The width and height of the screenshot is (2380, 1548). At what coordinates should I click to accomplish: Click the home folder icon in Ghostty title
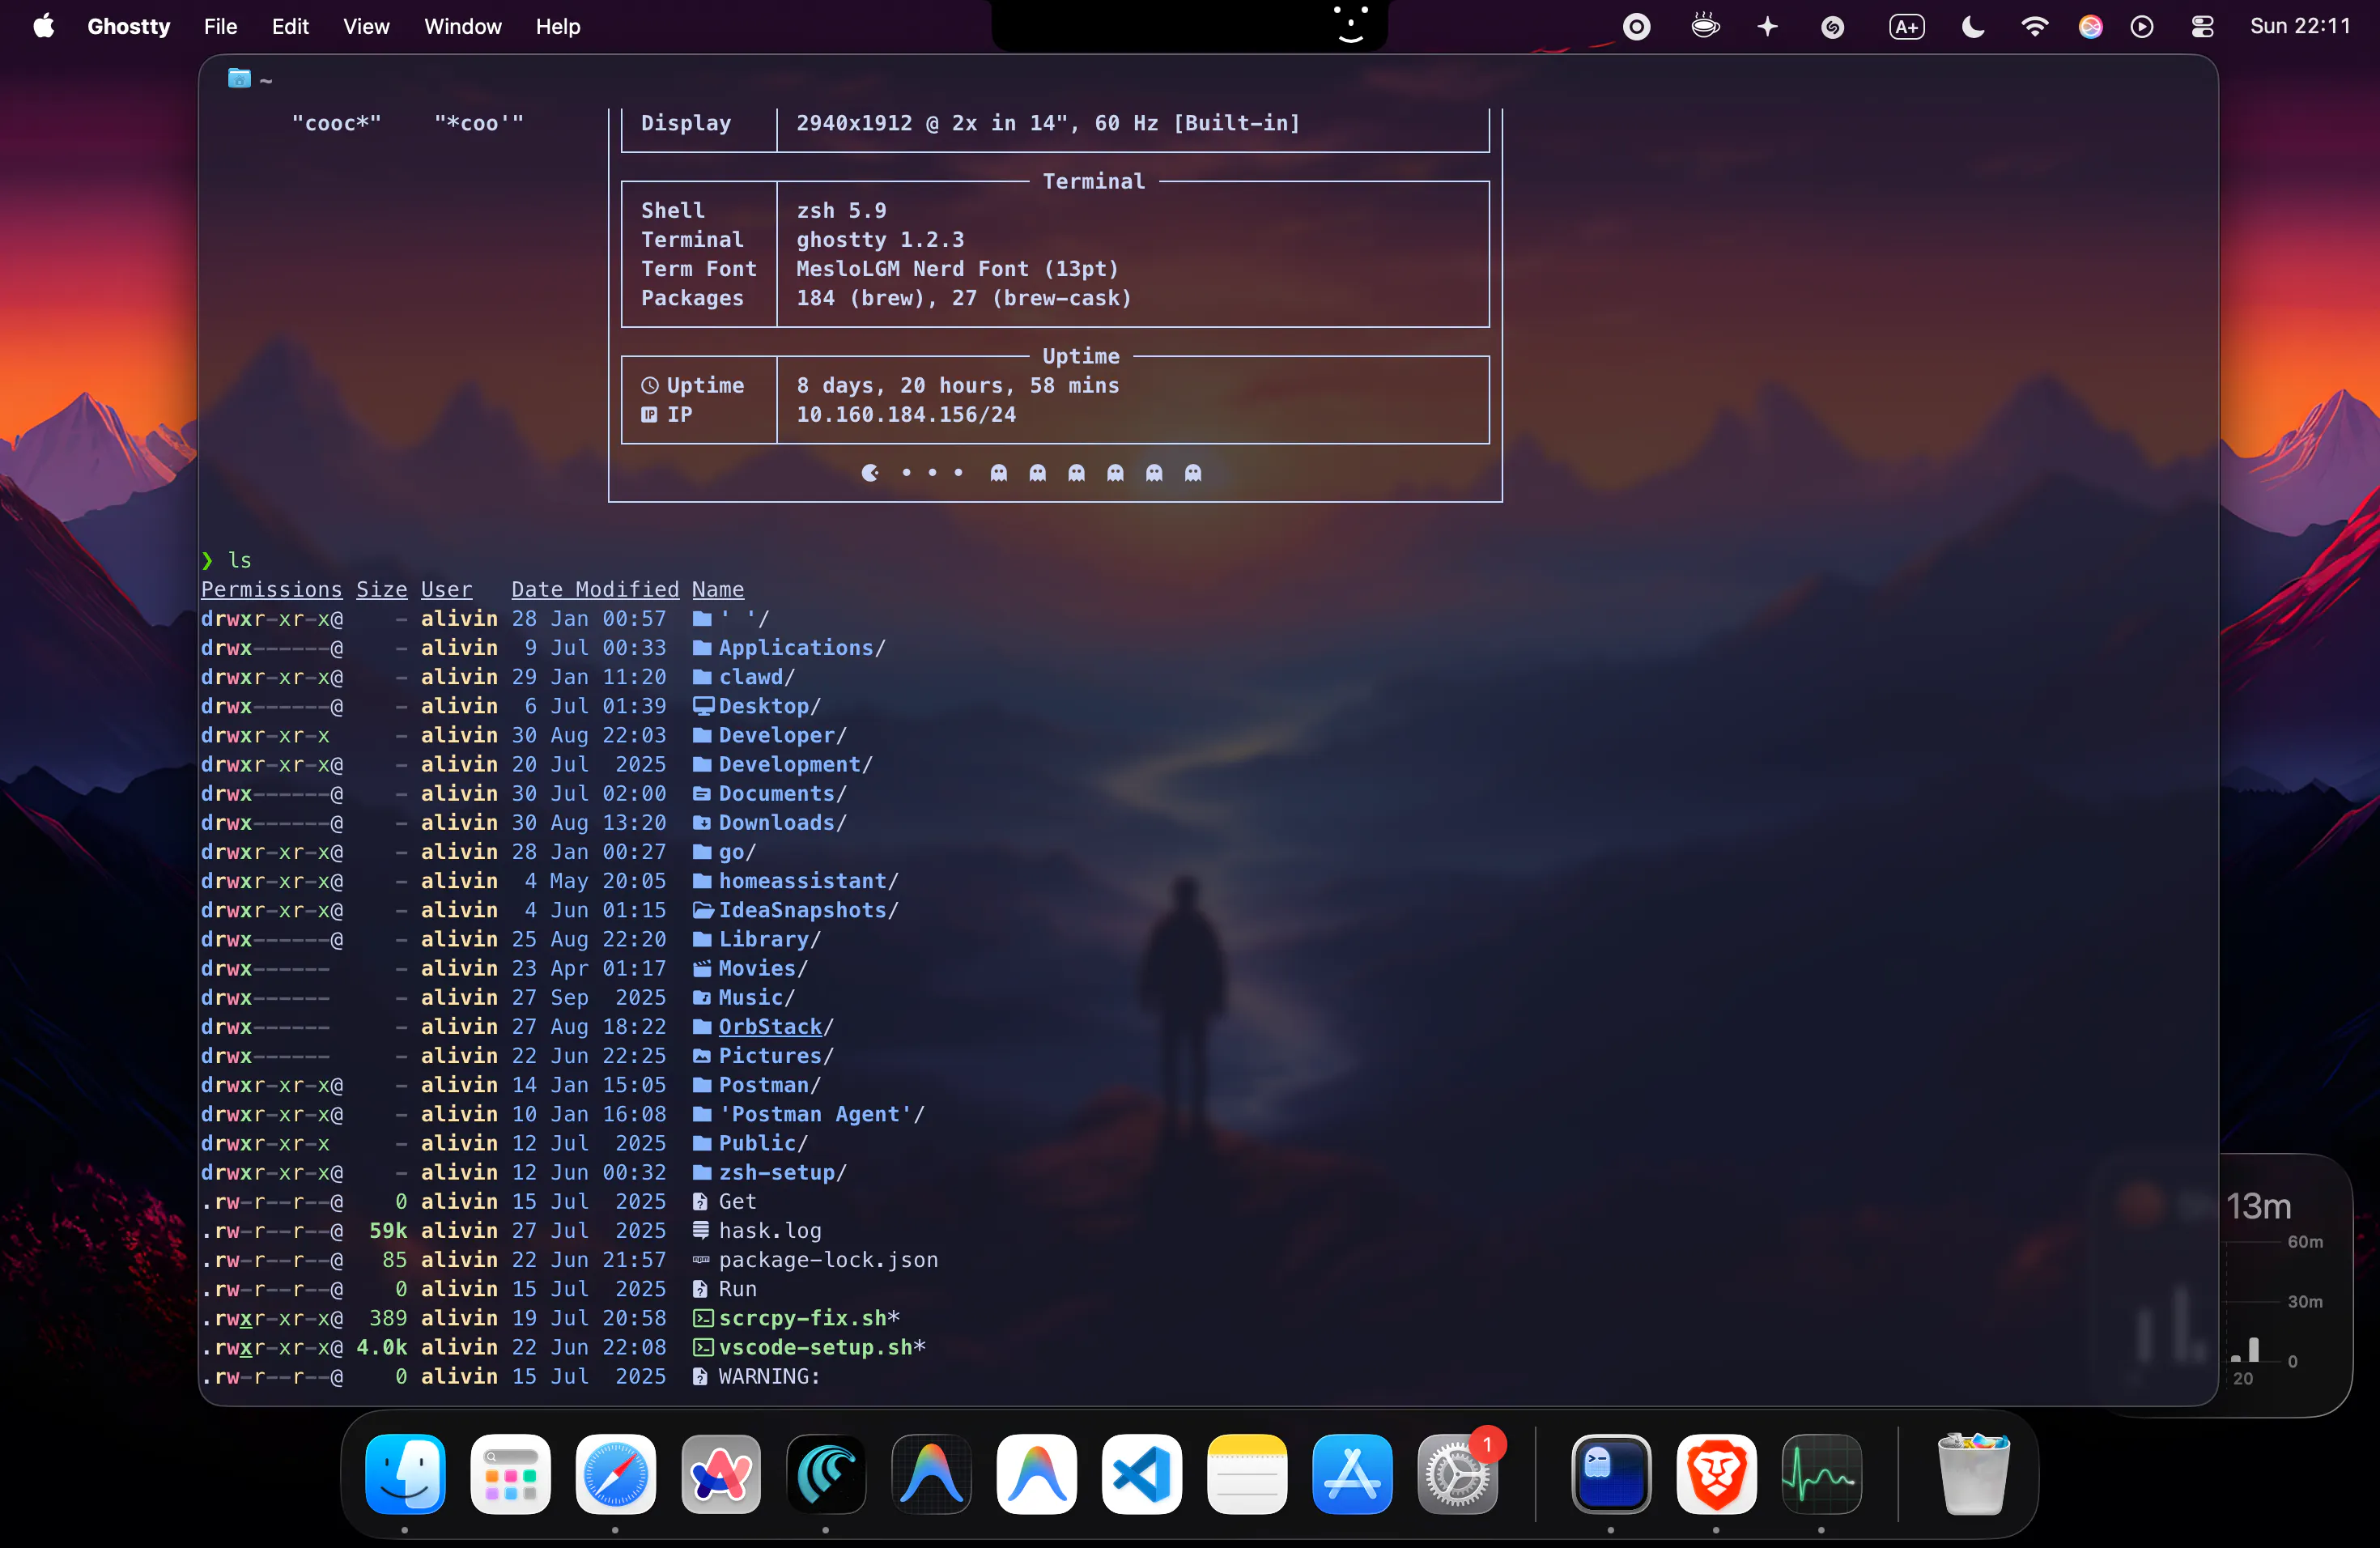[x=239, y=78]
